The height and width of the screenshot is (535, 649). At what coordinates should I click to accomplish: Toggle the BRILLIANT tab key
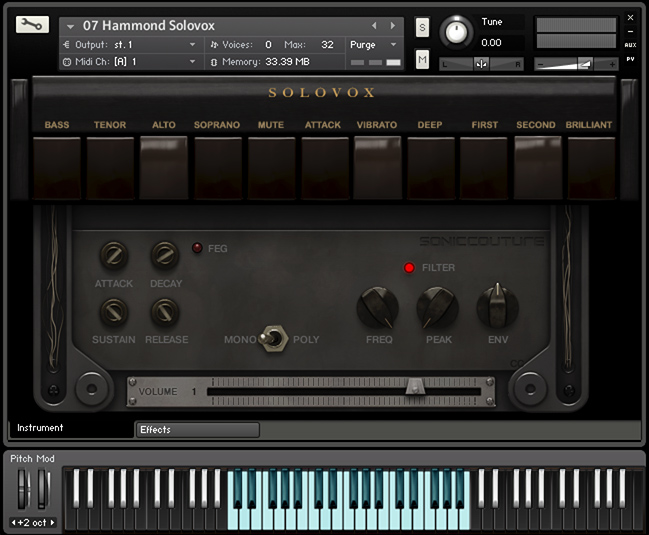[x=591, y=168]
